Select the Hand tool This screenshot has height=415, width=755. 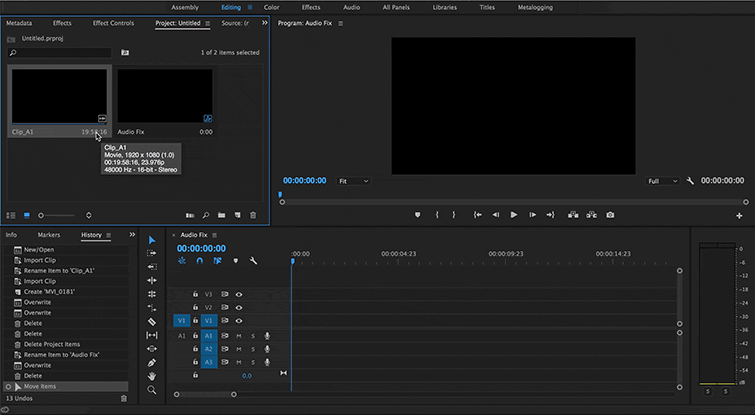(152, 376)
